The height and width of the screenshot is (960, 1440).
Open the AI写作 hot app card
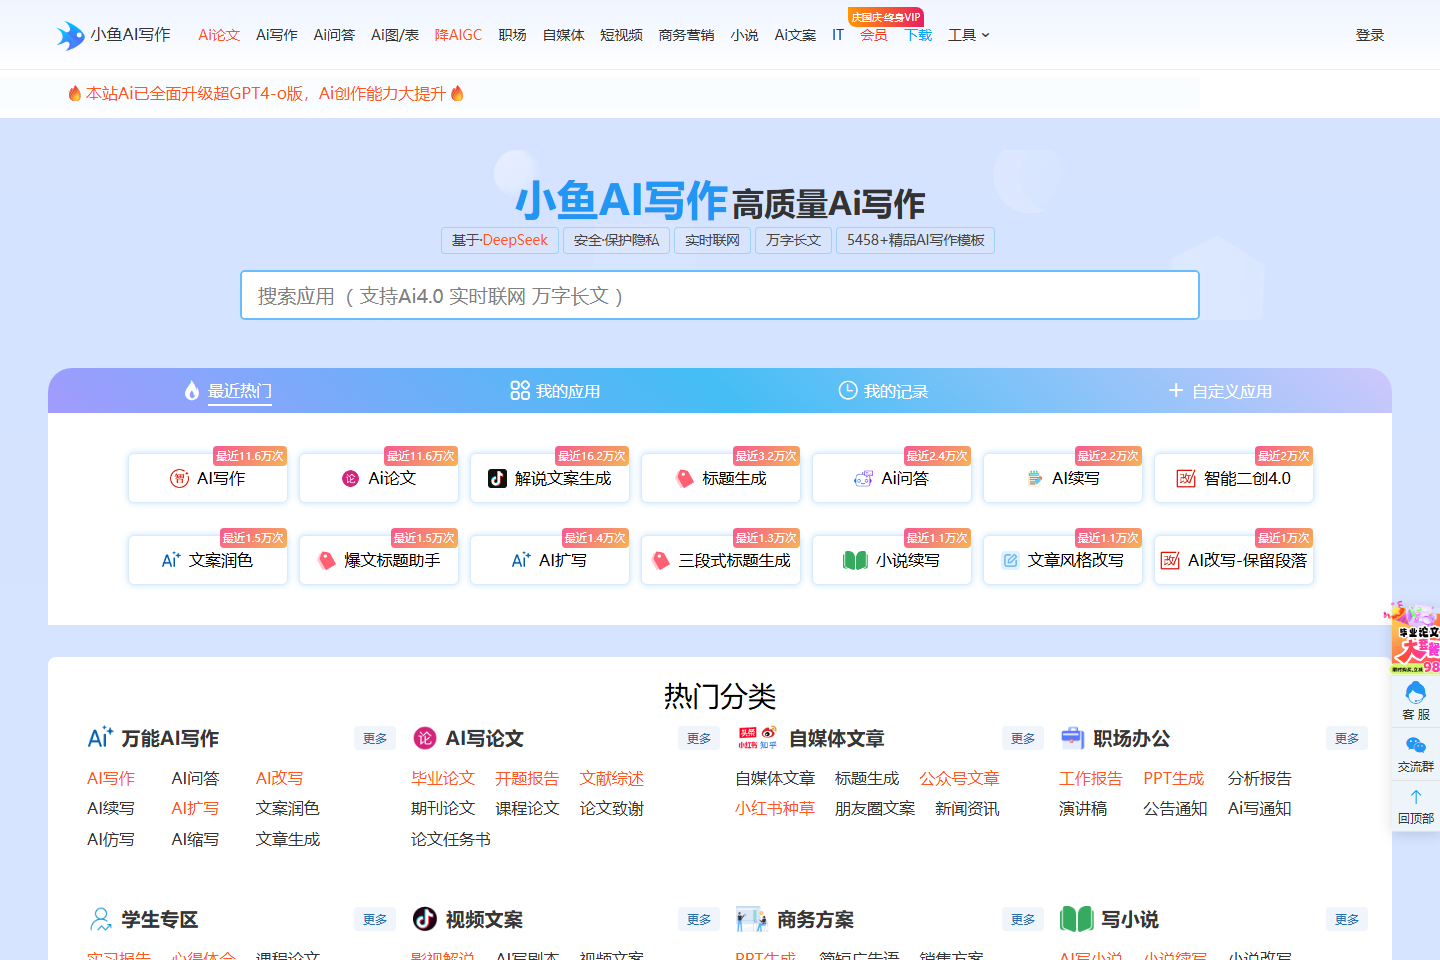208,478
